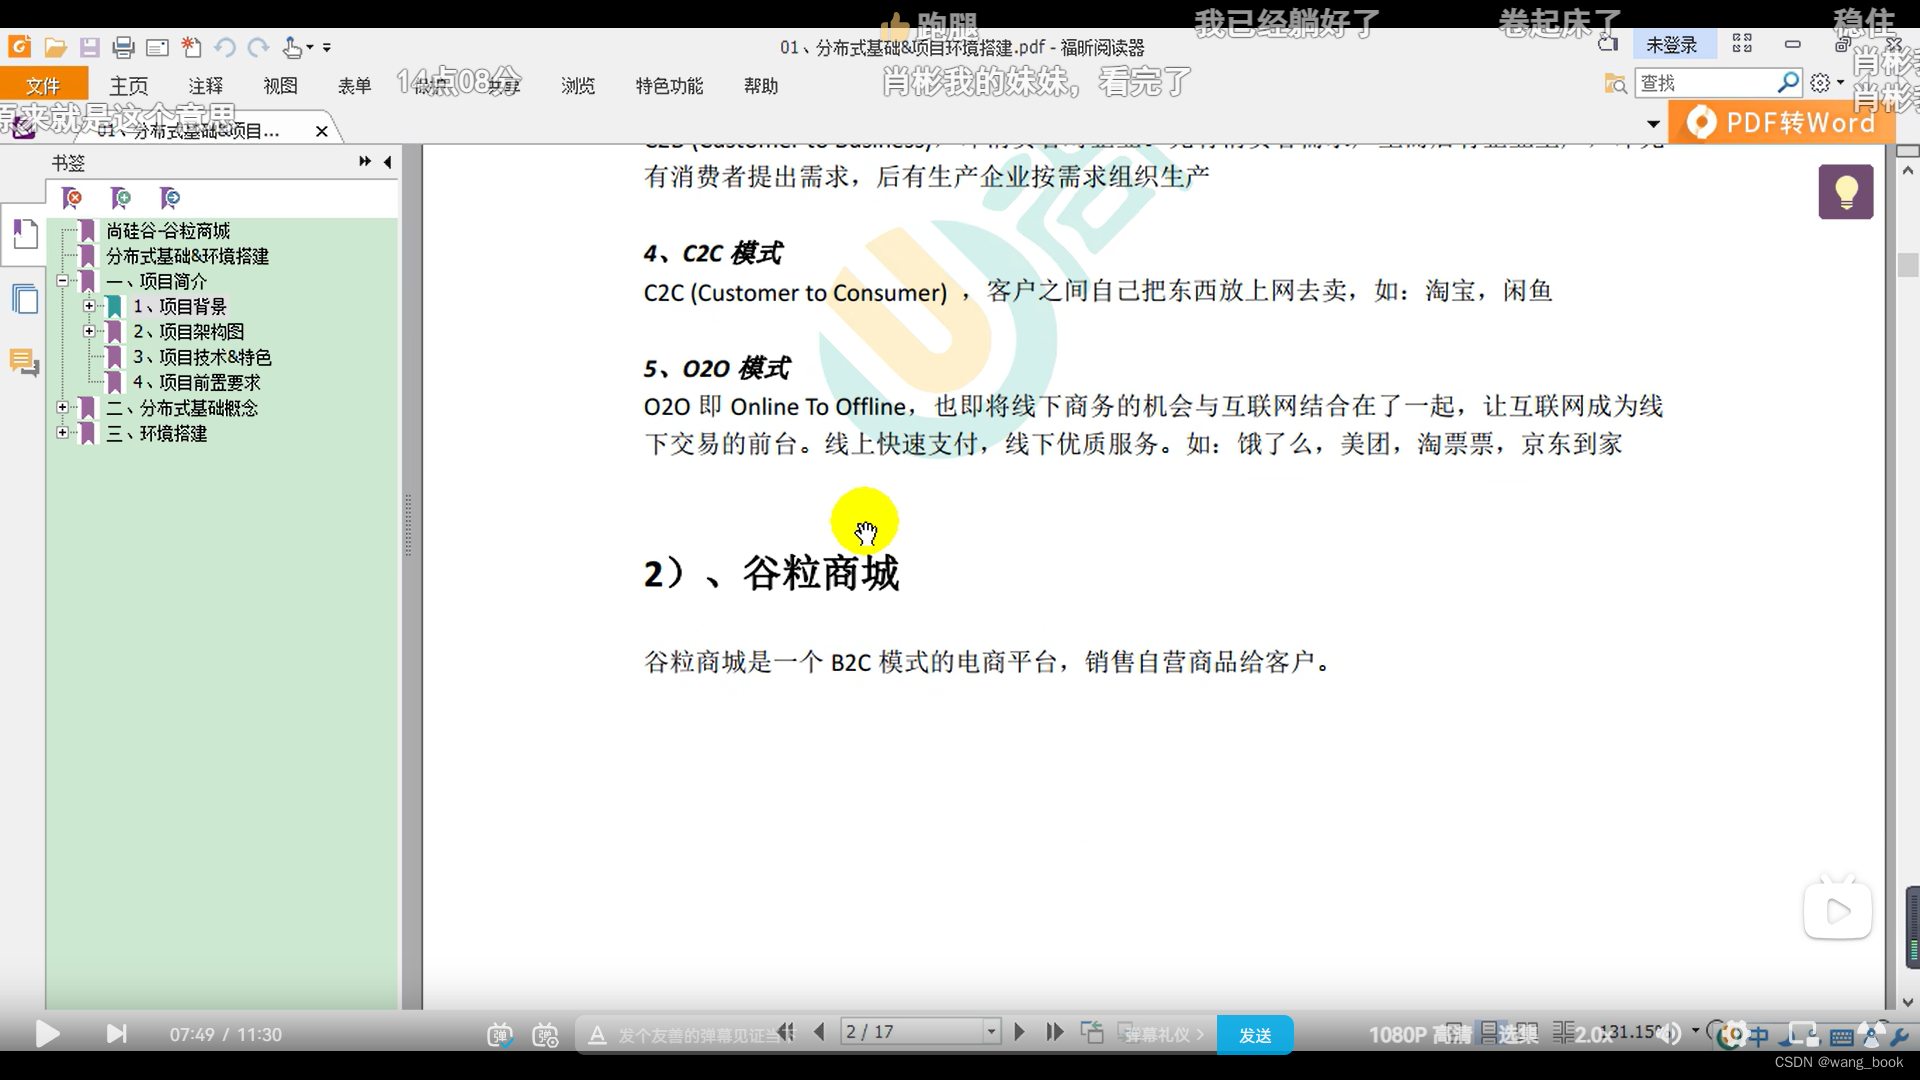This screenshot has width=1920, height=1080.
Task: Expand the 二、分布式基础概念 bookmark node
Action: 63,407
